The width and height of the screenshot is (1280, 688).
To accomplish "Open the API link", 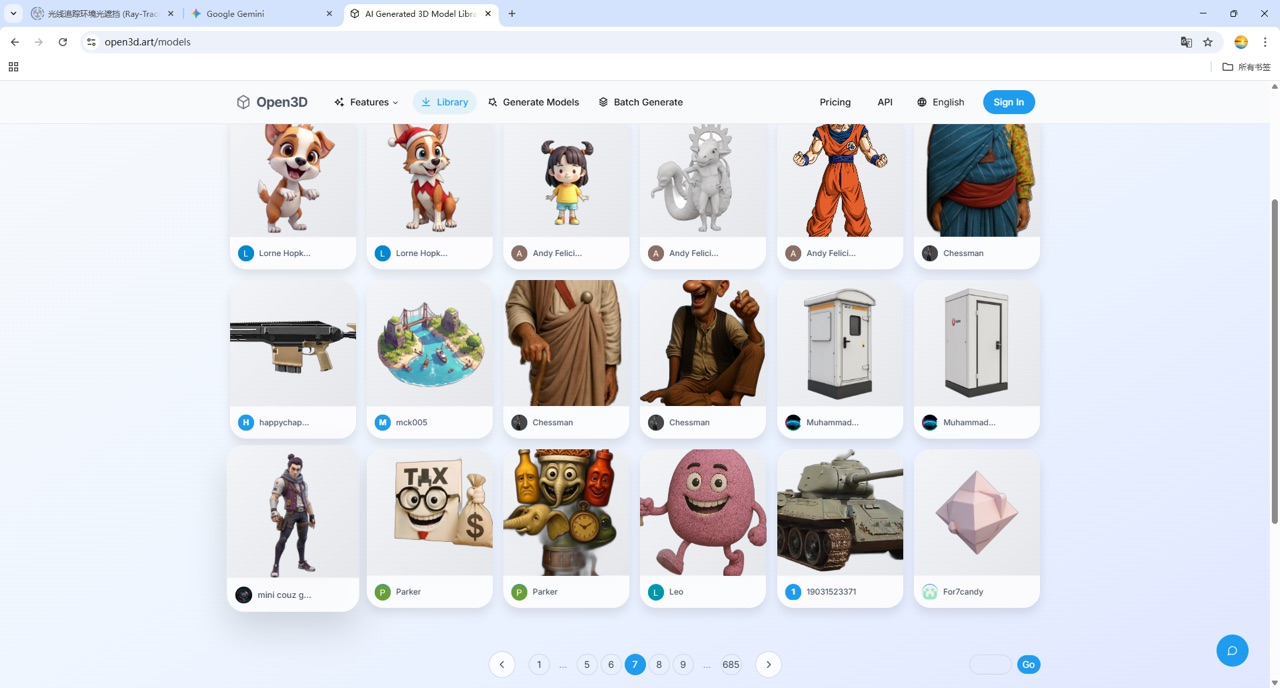I will pyautogui.click(x=885, y=102).
